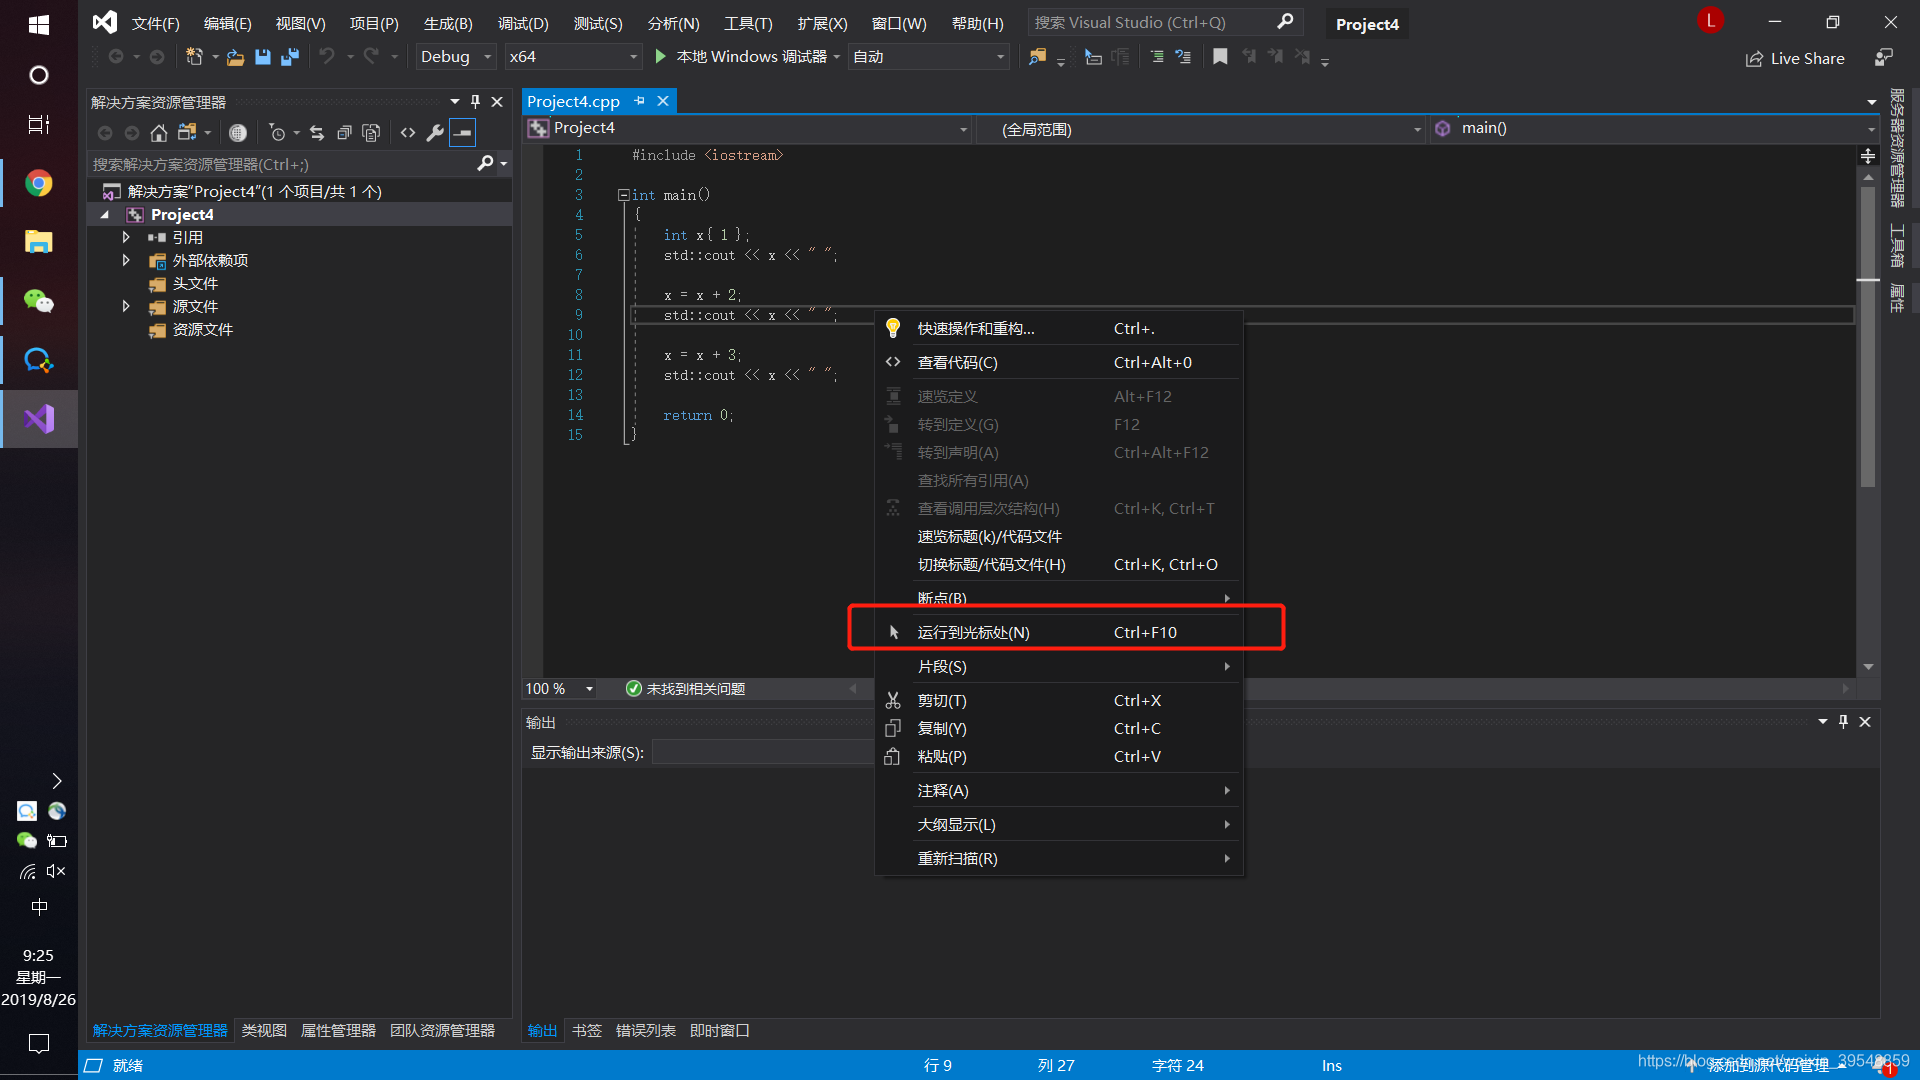The height and width of the screenshot is (1080, 1920).
Task: Open Properties wrench icon in Solution Explorer
Action: click(x=435, y=132)
